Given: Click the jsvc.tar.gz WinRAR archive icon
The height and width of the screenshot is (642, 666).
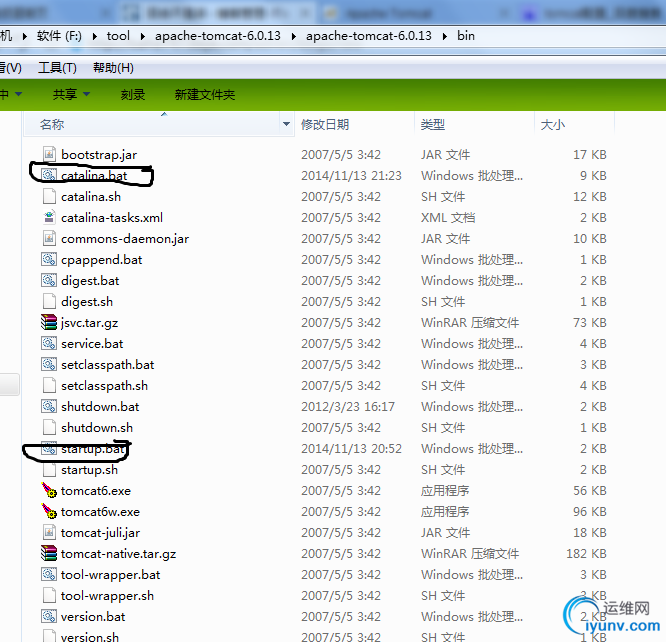Looking at the screenshot, I should coord(49,322).
